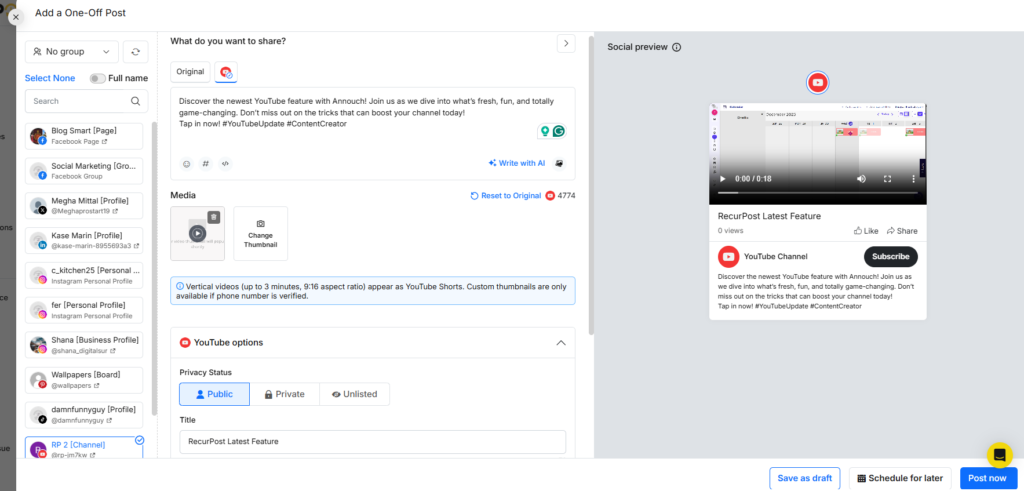Click the Grammarly icon in text box
This screenshot has width=1024, height=491.
[x=558, y=131]
